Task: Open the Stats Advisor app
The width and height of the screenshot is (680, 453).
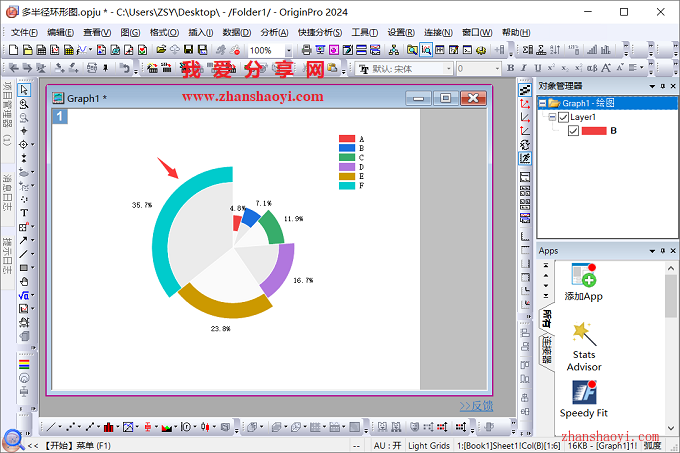Action: pos(584,347)
